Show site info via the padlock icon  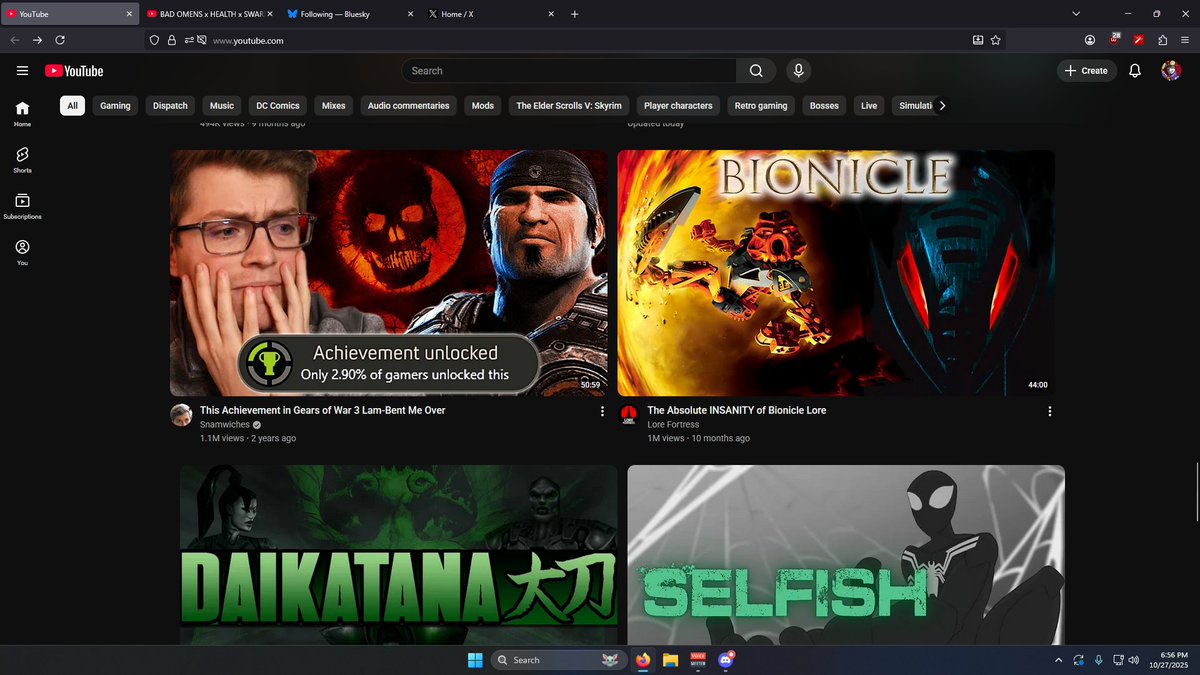click(171, 40)
